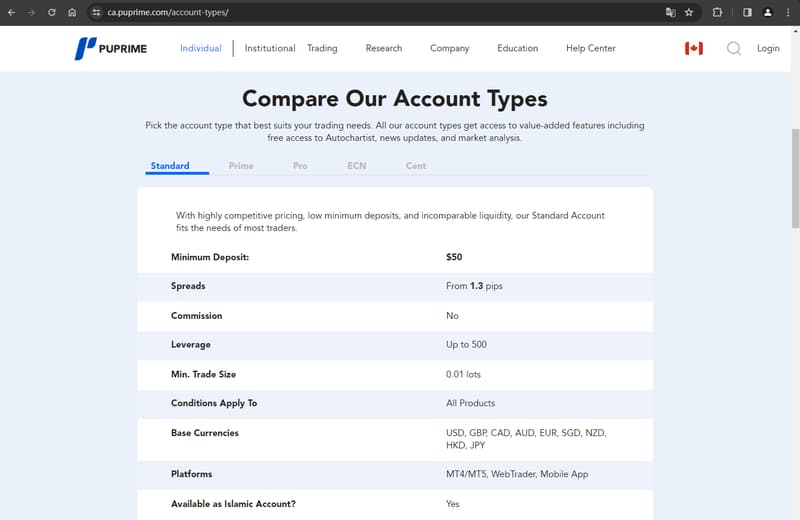Bookmark this page with the star icon

(x=689, y=12)
